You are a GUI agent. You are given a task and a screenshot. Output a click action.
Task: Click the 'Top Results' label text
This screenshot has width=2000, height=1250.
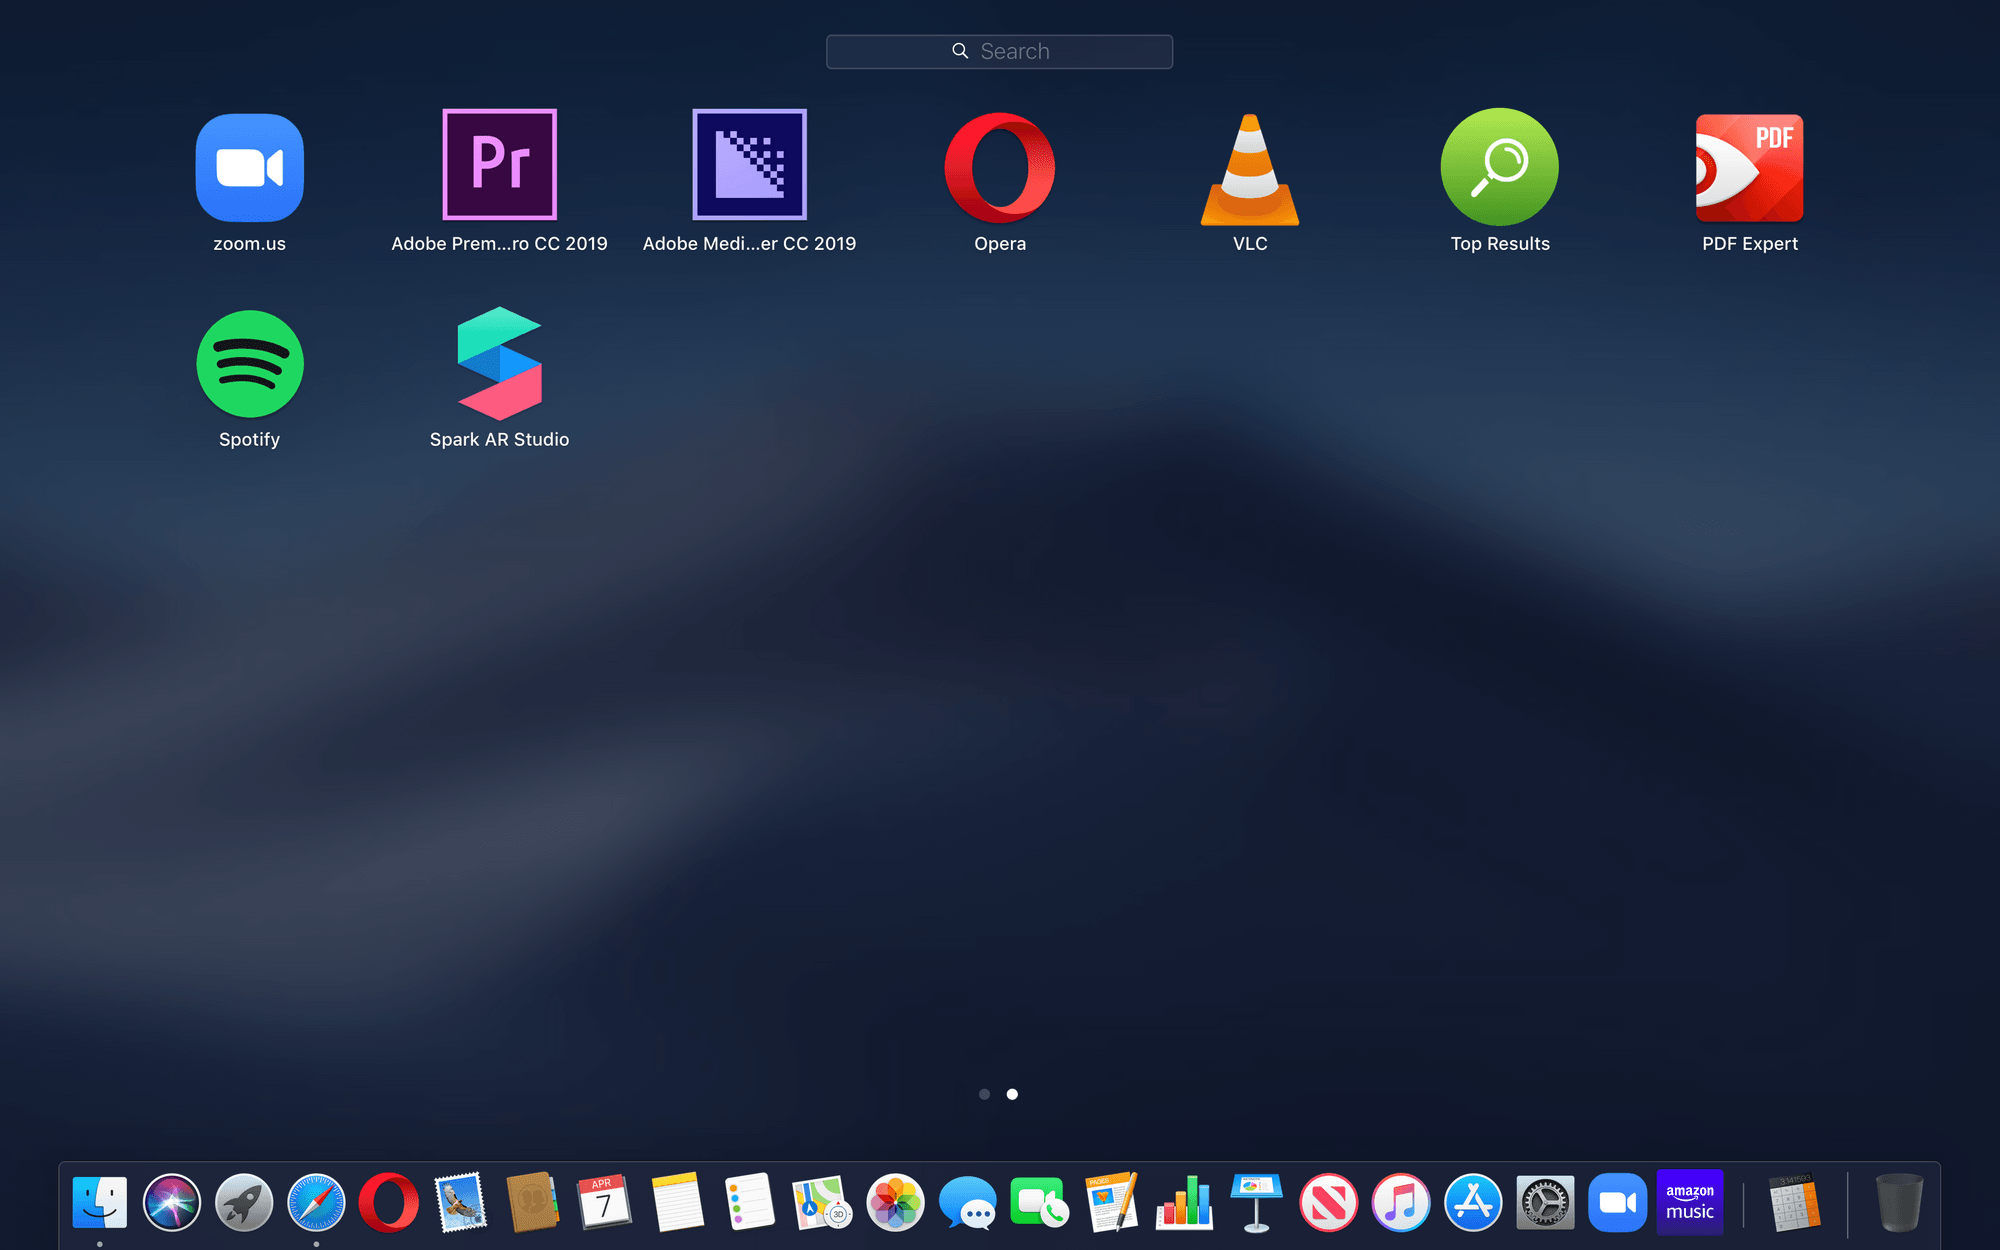pos(1500,243)
